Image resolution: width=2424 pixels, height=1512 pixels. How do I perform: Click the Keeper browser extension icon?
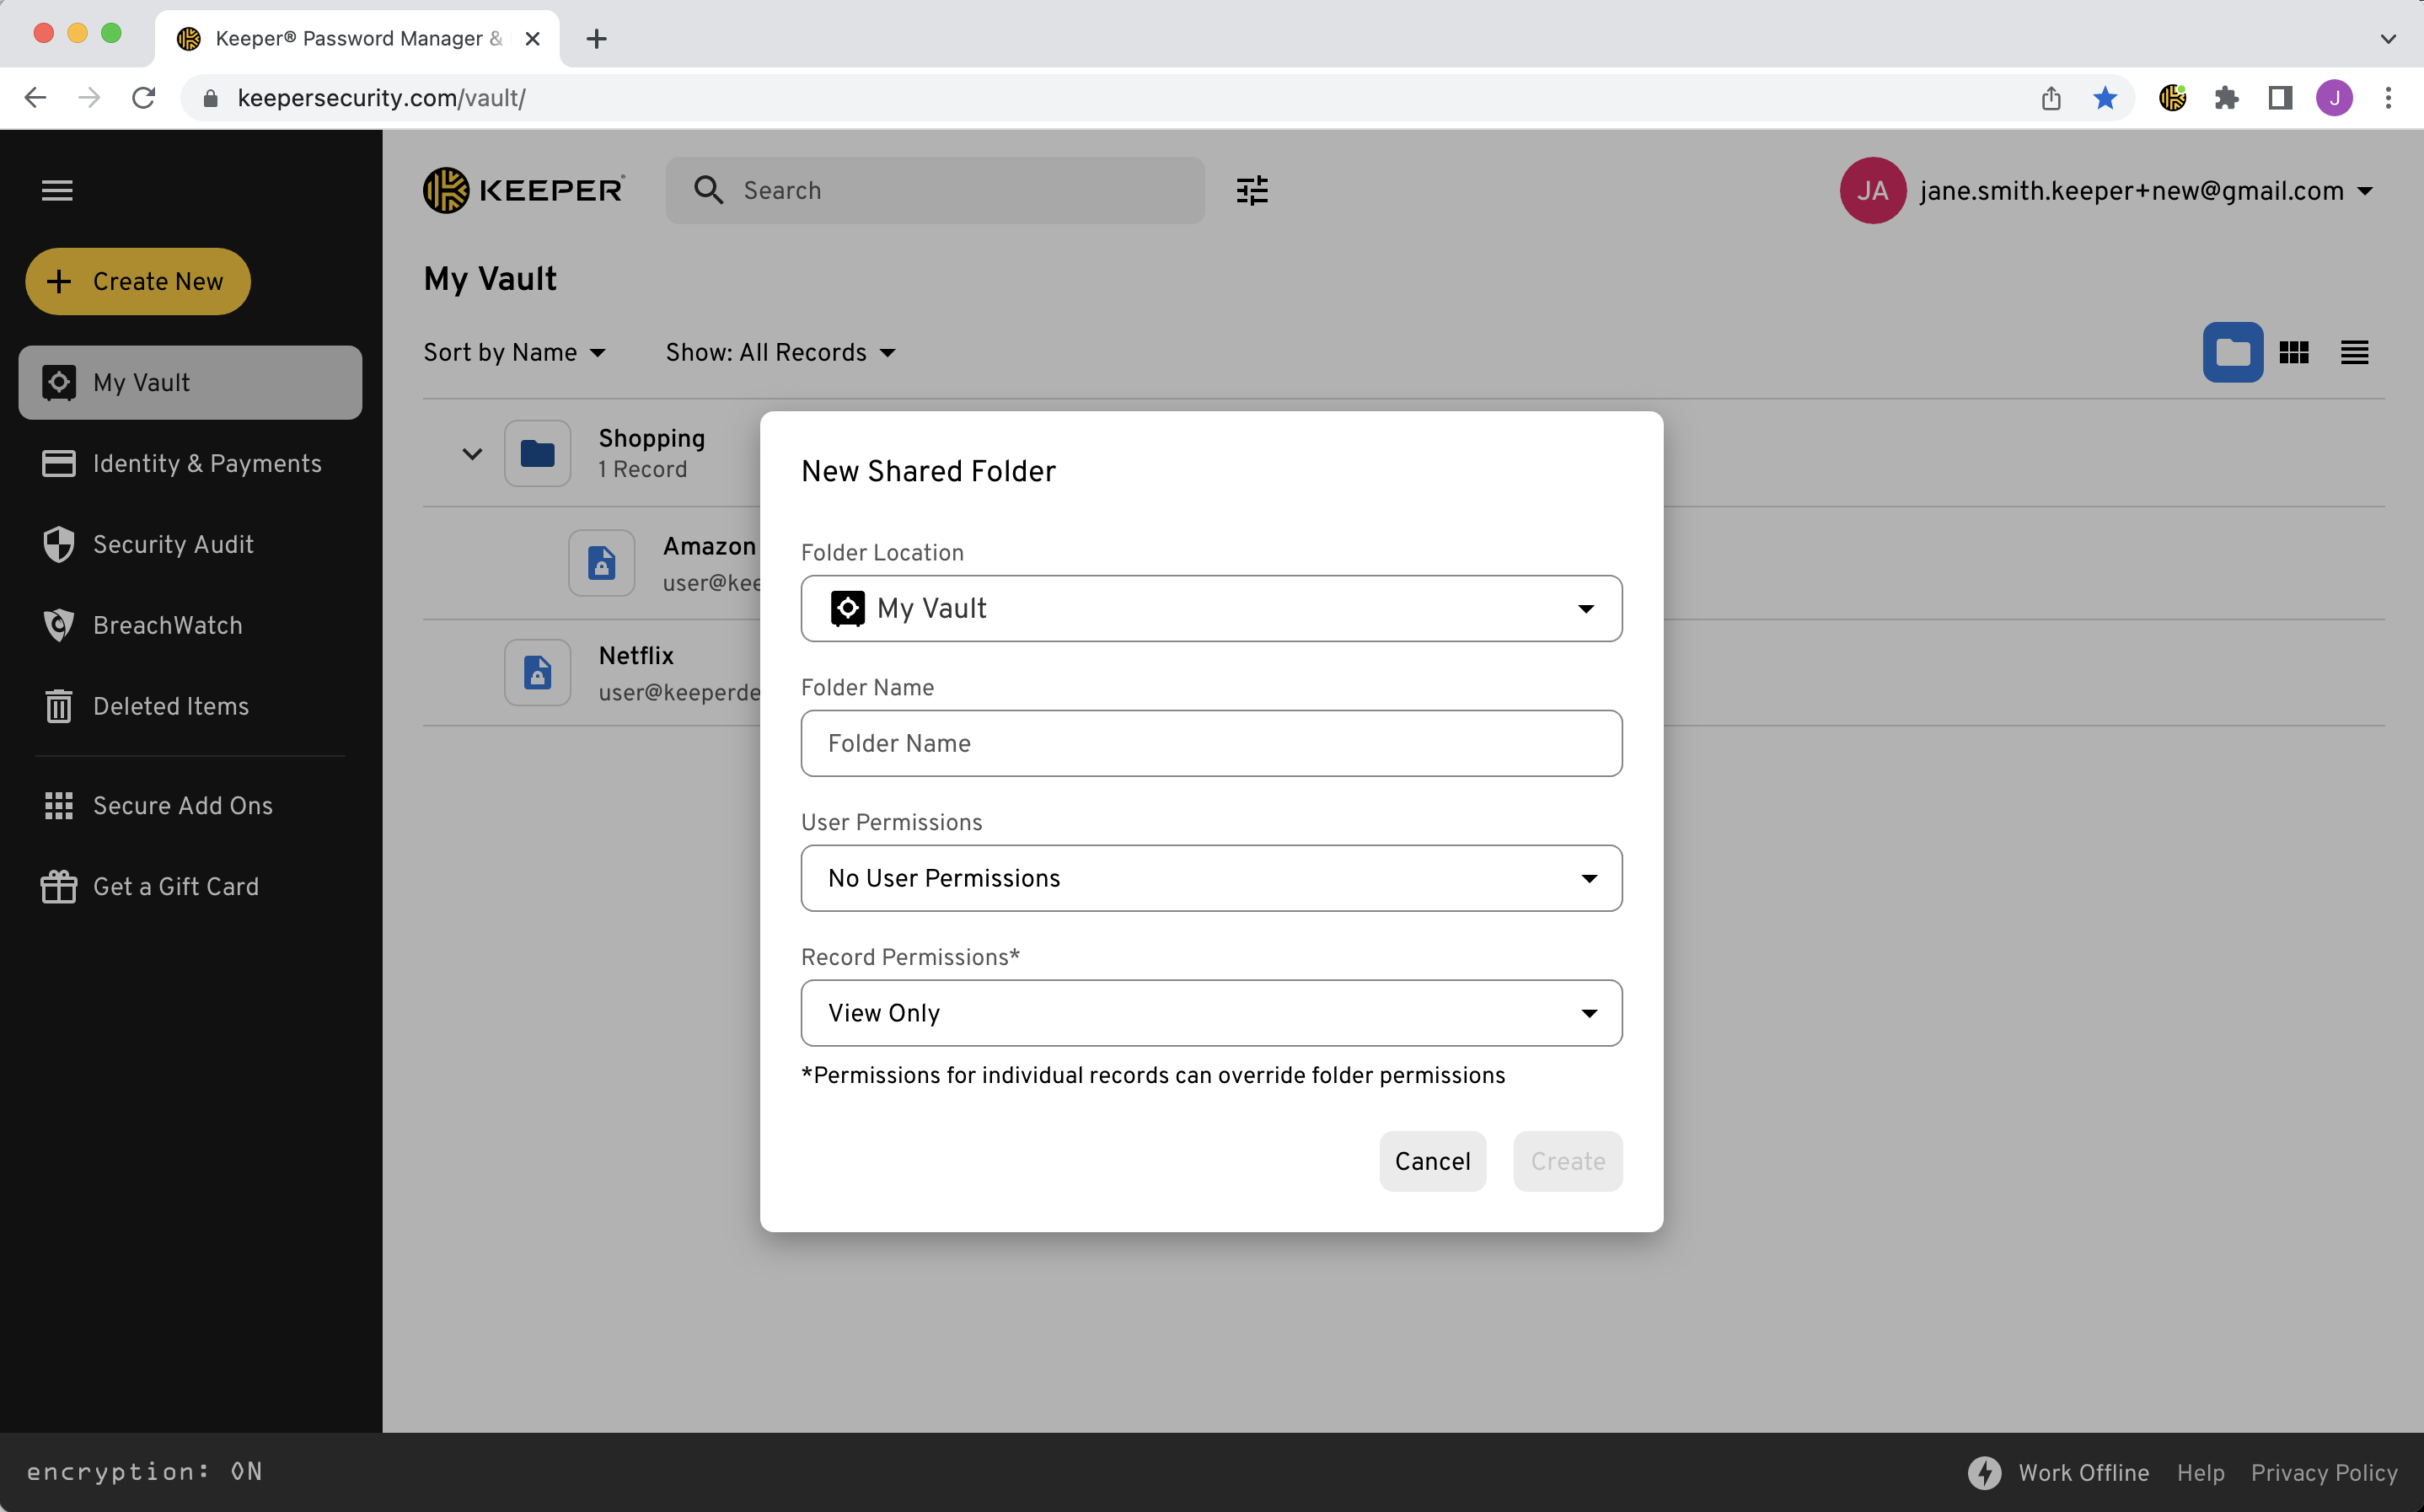pyautogui.click(x=2172, y=98)
